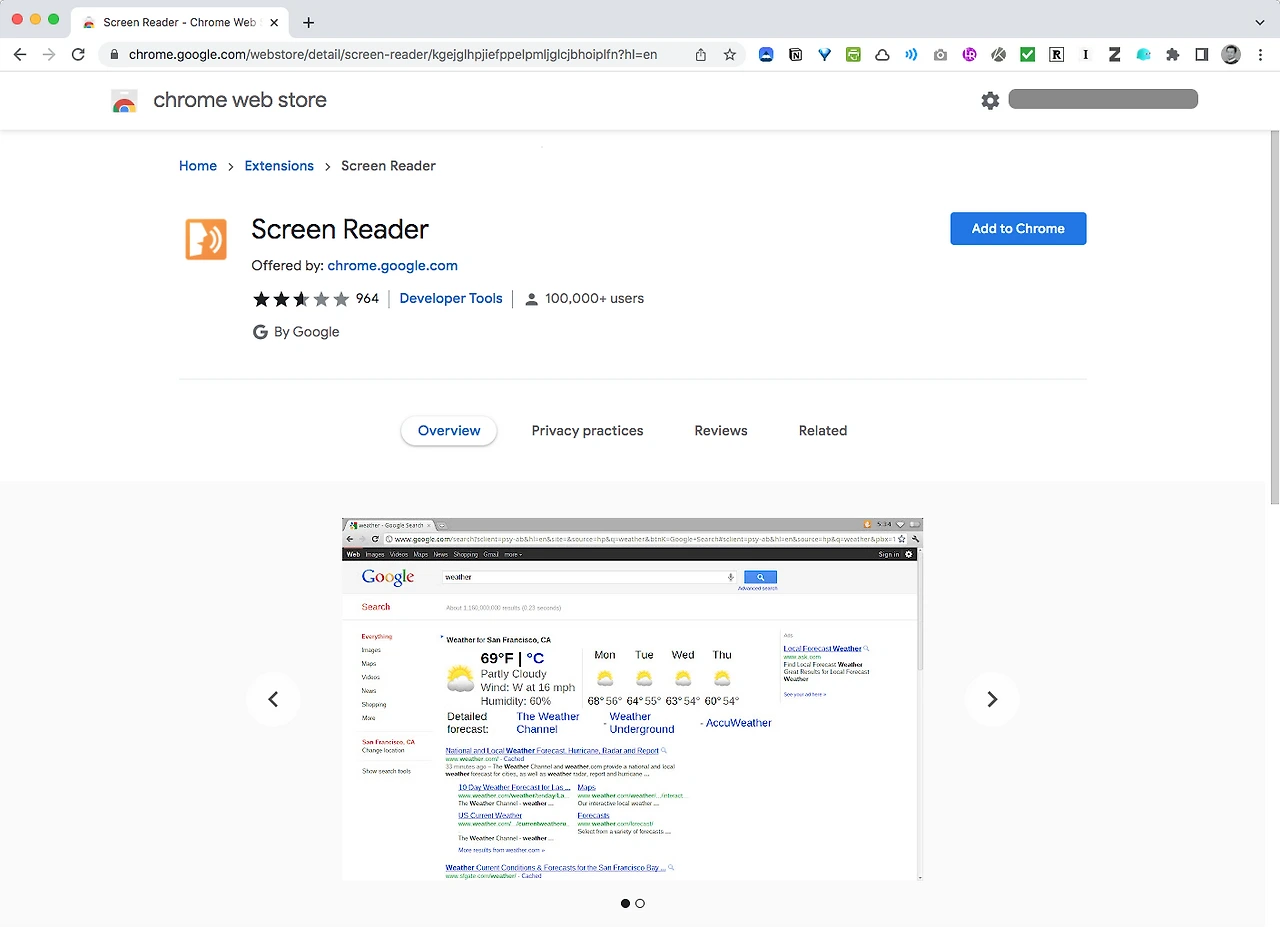The height and width of the screenshot is (946, 1280).
Task: Open the Extensions puzzle piece menu
Action: click(1173, 55)
